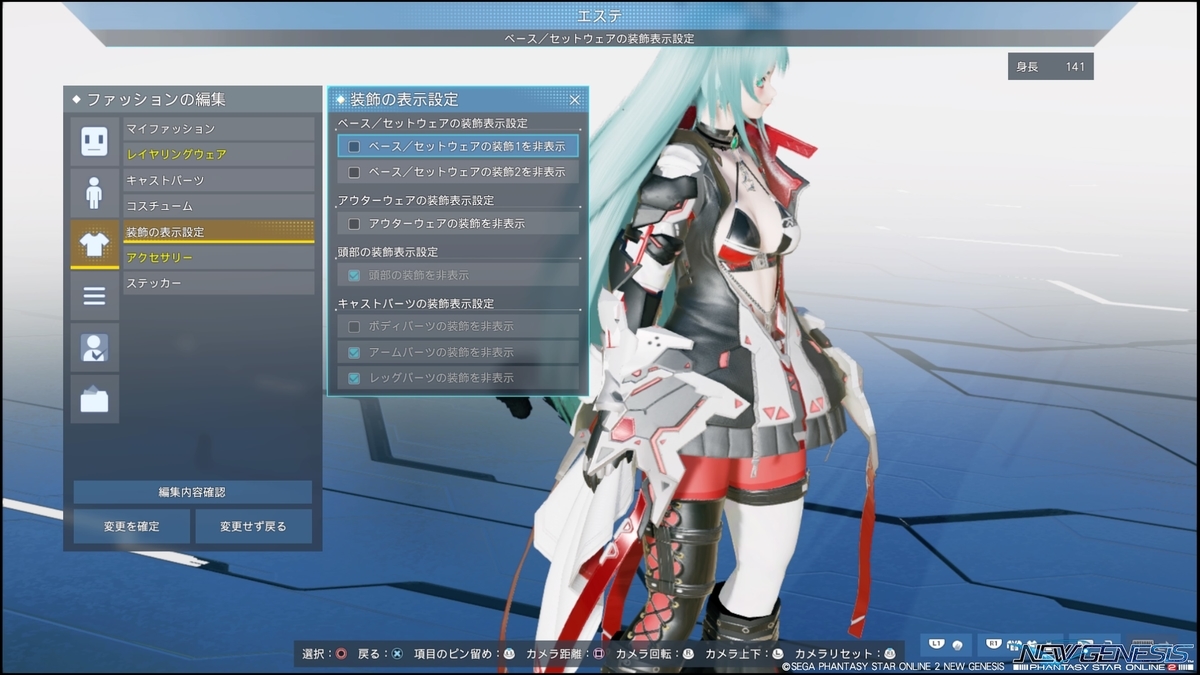Screen dimensions: 1200x675
Task: Click the アウターウェアの装飾表示設定 section heading
Action: (415, 201)
